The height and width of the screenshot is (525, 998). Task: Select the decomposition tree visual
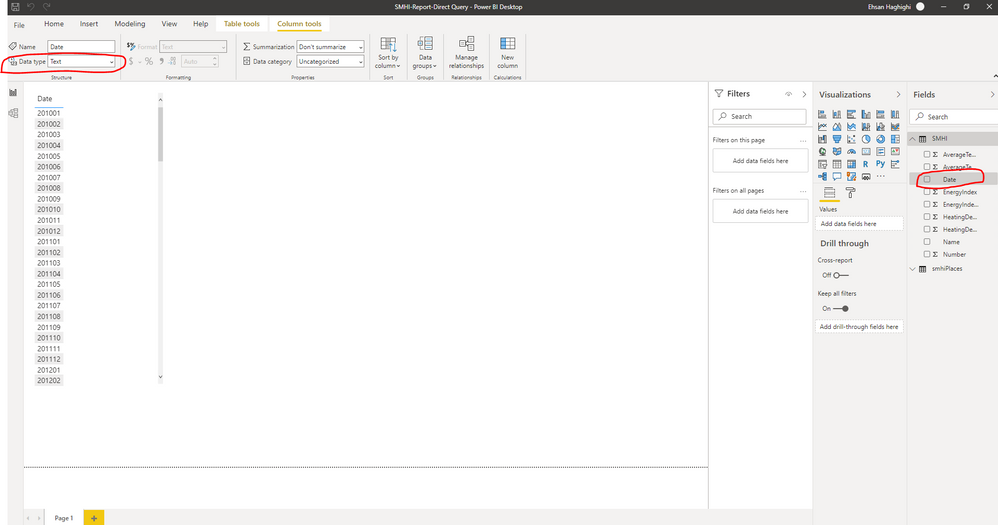pyautogui.click(x=822, y=176)
